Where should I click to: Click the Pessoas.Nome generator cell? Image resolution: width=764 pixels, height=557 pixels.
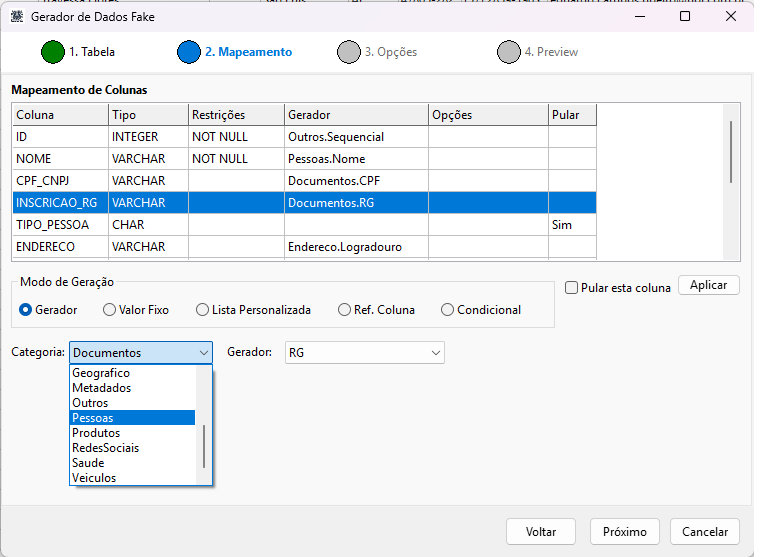coord(356,159)
